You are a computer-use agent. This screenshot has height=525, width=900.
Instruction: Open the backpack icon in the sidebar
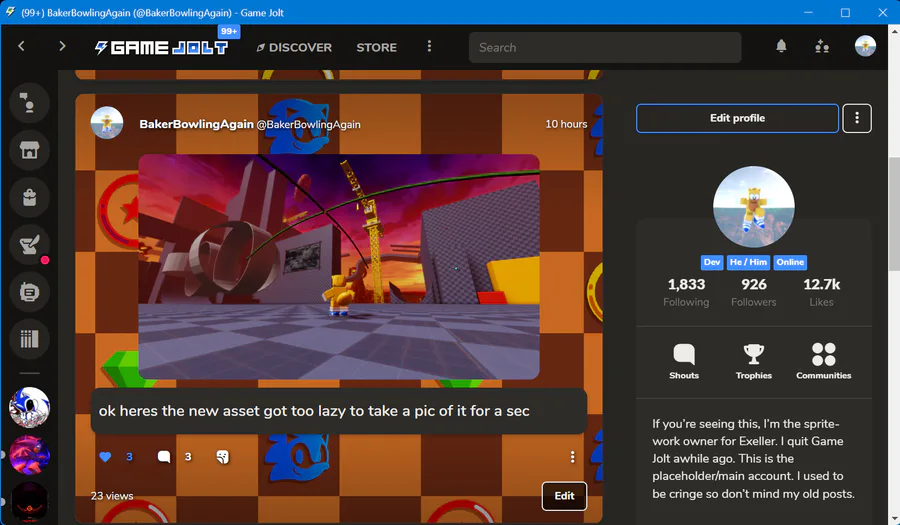[x=29, y=197]
